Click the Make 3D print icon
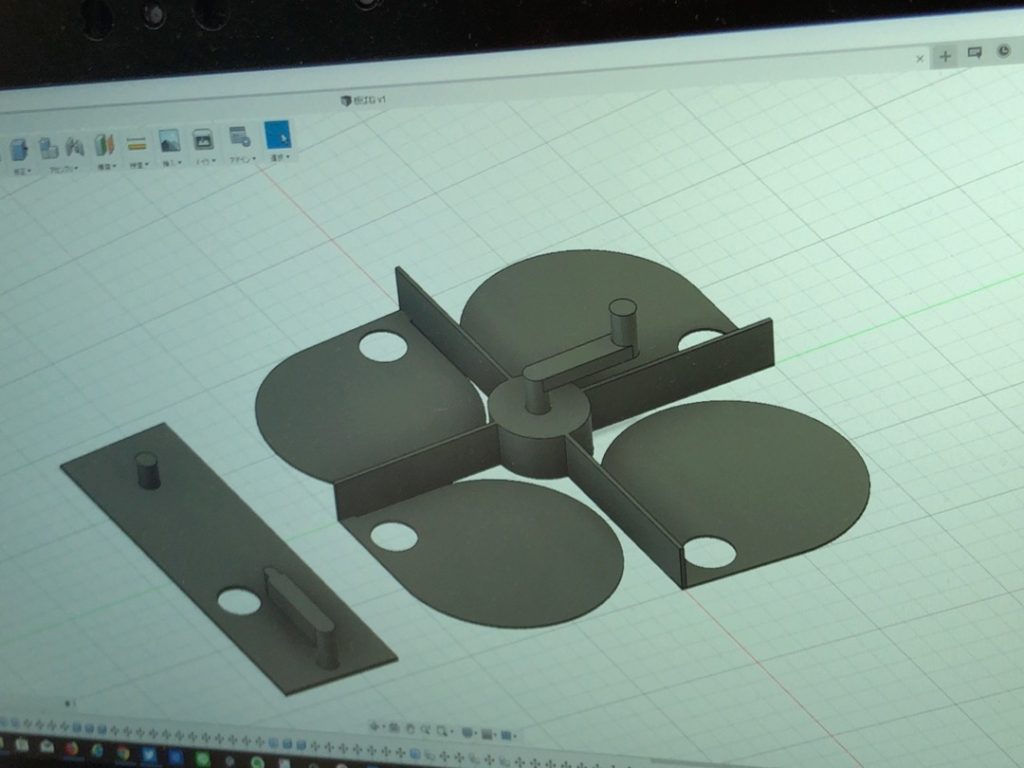The height and width of the screenshot is (768, 1024). click(x=203, y=139)
